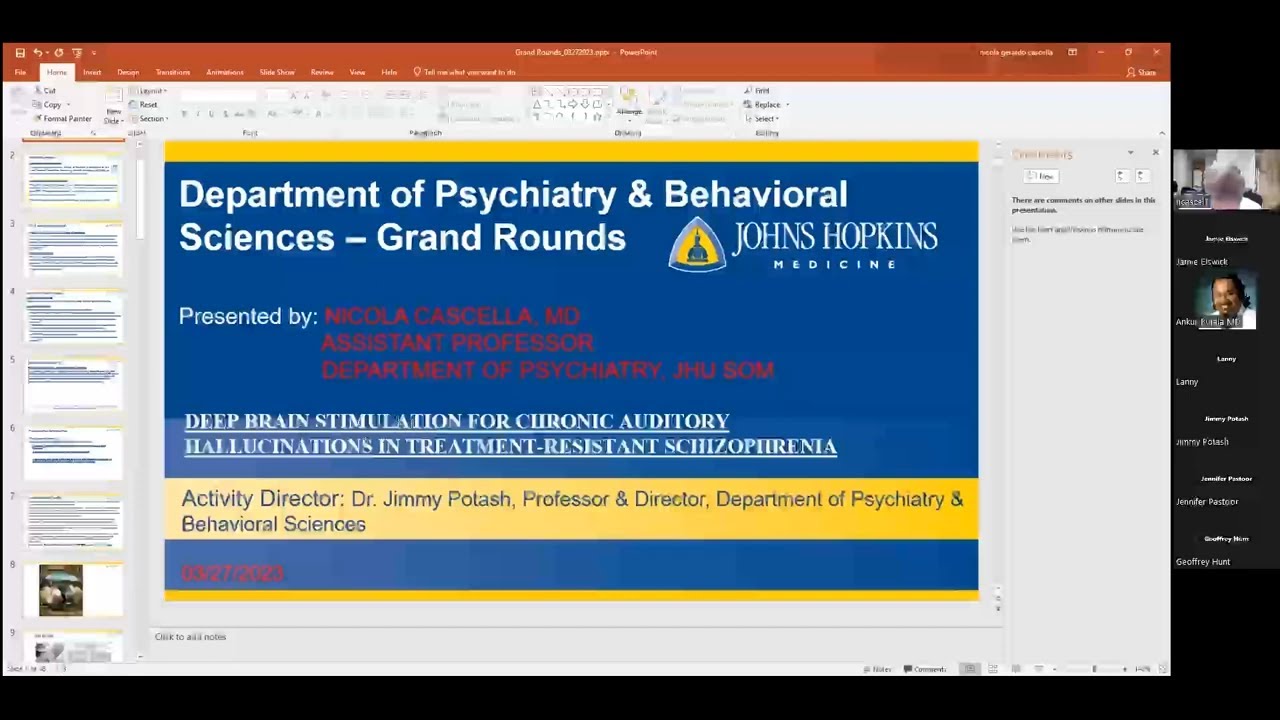Viewport: 1280px width, 720px height.
Task: Open Comments pane options dropdown arrow
Action: (x=1130, y=153)
